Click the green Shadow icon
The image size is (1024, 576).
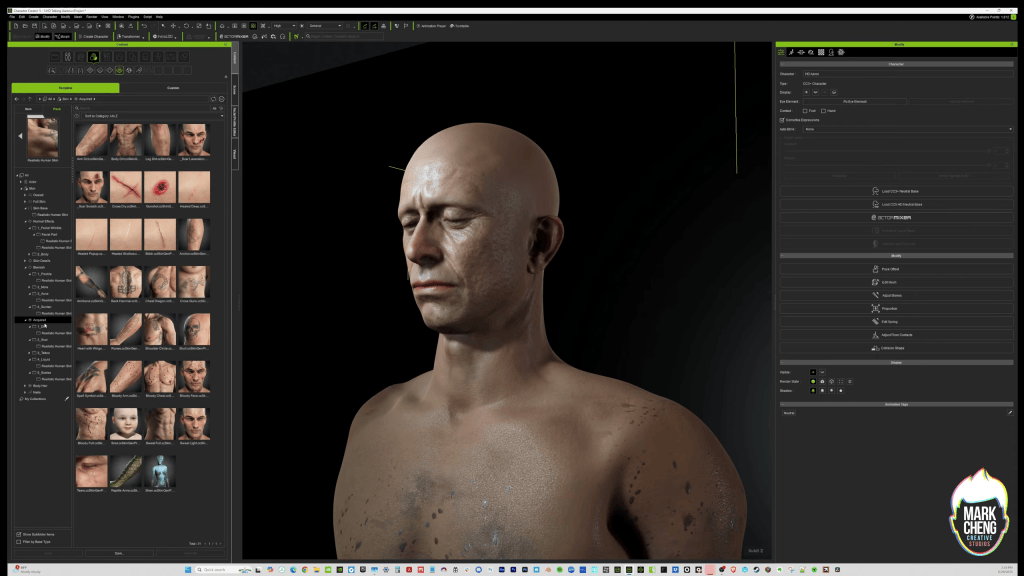click(x=813, y=391)
